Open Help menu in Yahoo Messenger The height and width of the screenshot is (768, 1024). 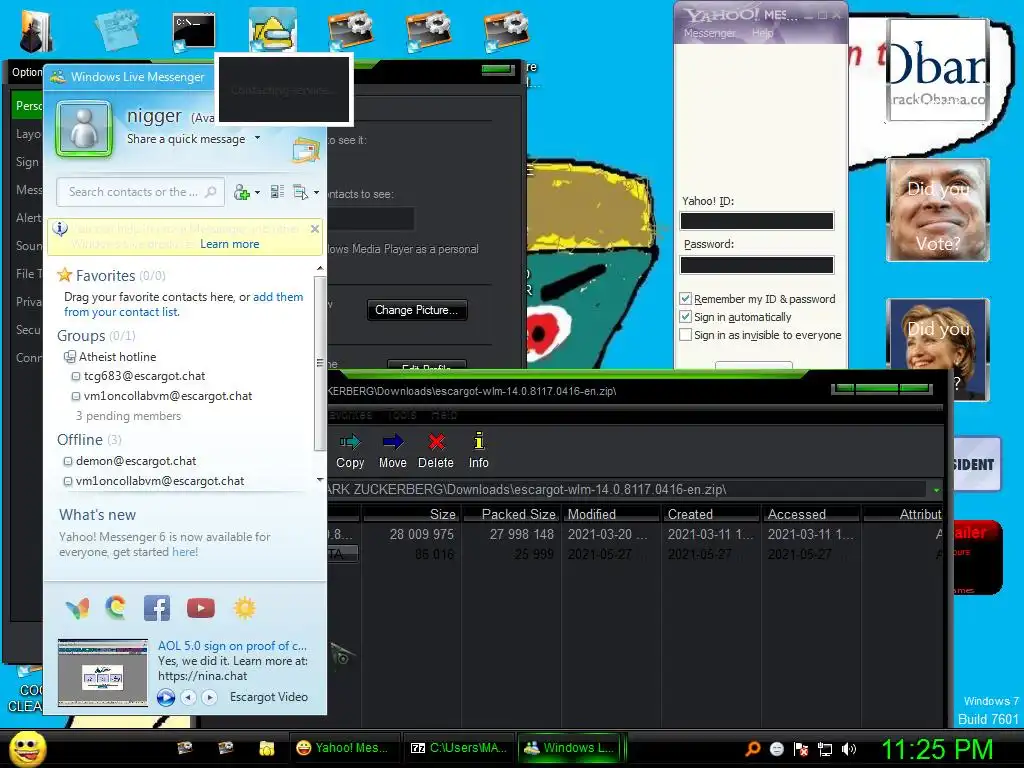pos(762,33)
